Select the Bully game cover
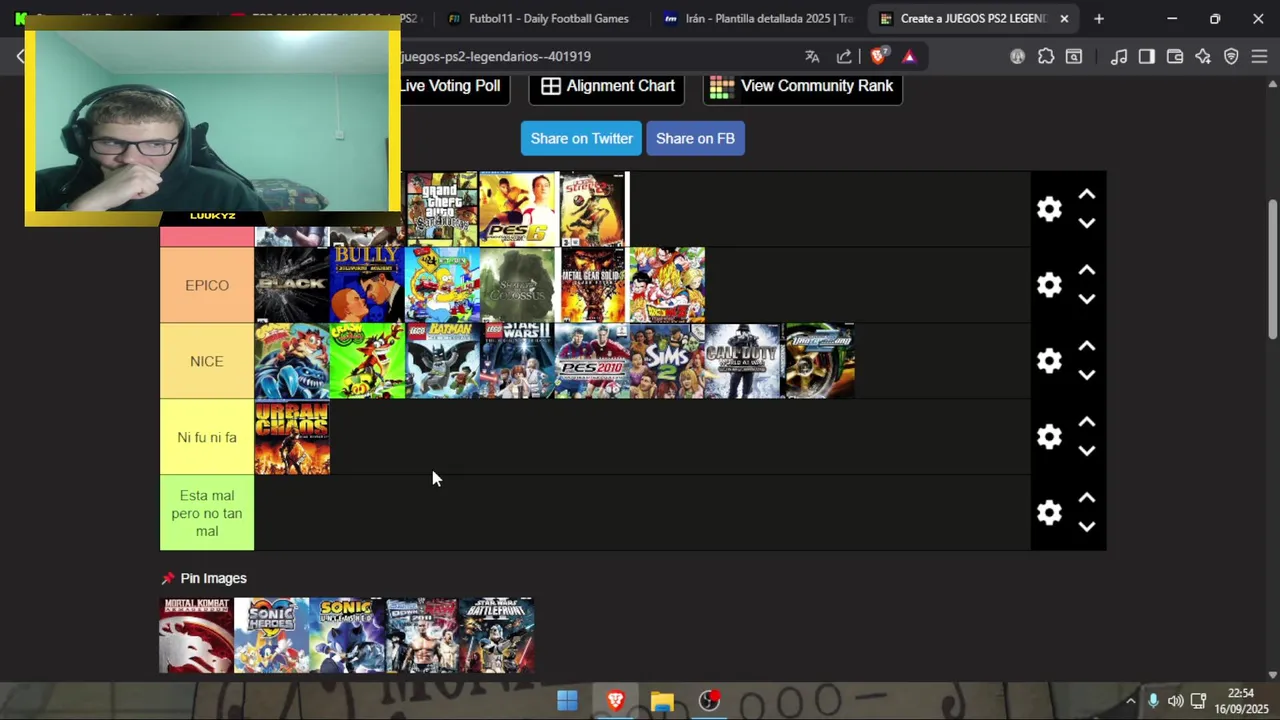Viewport: 1280px width, 720px height. pyautogui.click(x=367, y=285)
